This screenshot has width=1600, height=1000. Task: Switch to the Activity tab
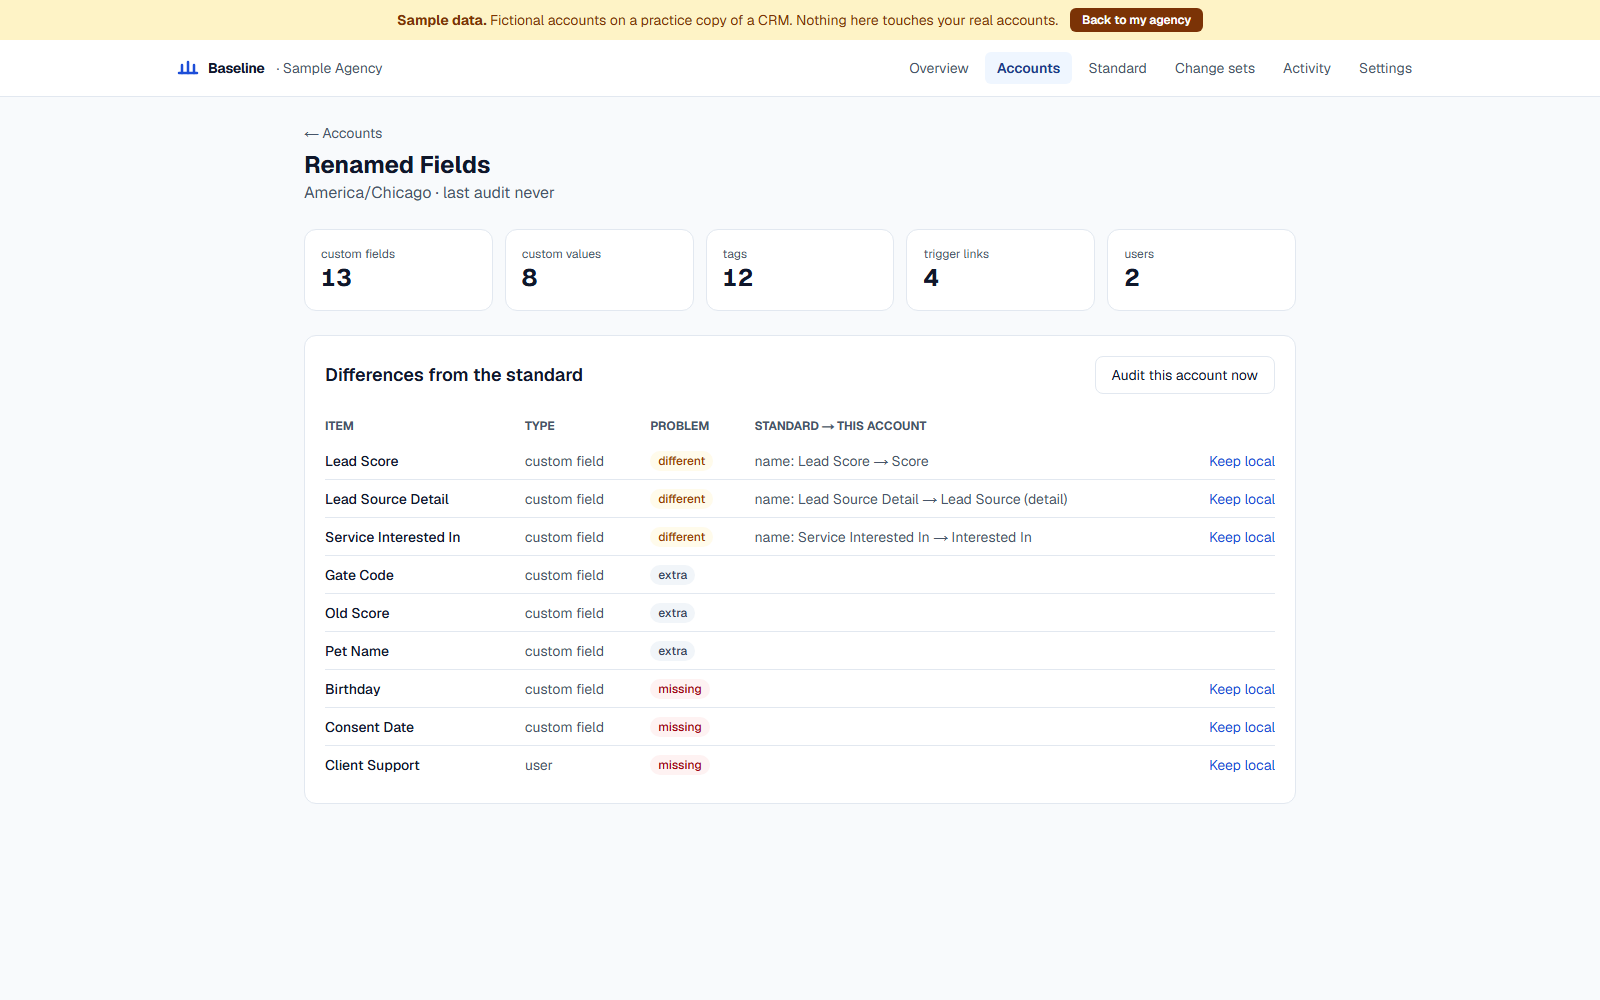pos(1306,68)
